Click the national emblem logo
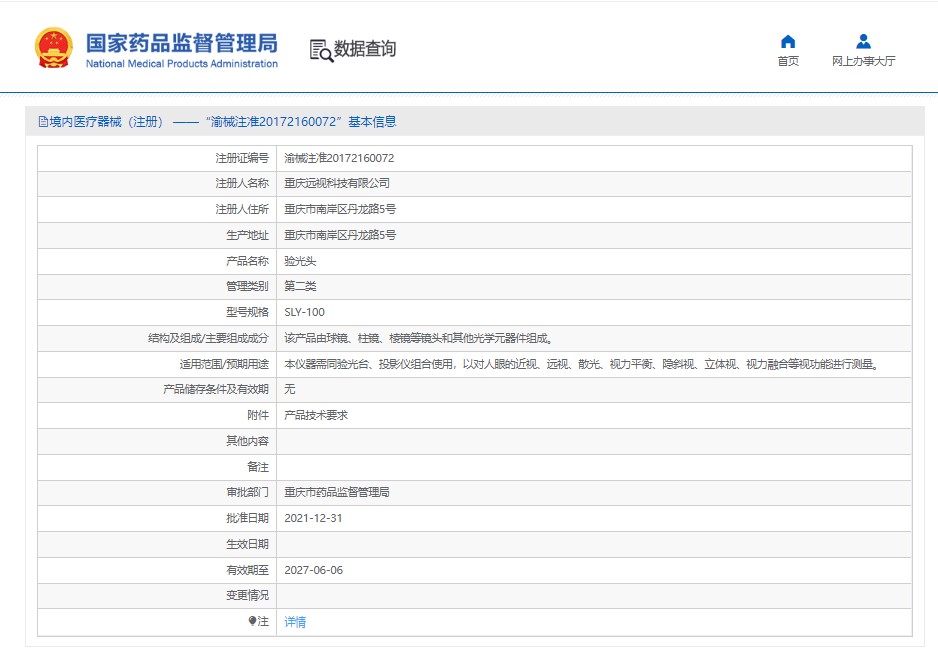938x652 pixels. [x=53, y=47]
